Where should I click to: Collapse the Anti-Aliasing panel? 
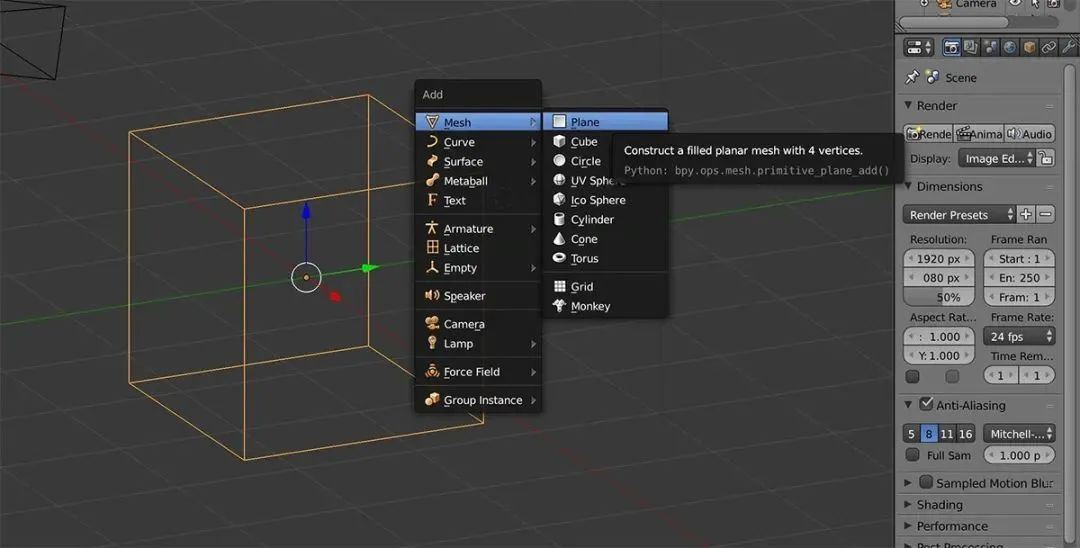click(x=908, y=405)
